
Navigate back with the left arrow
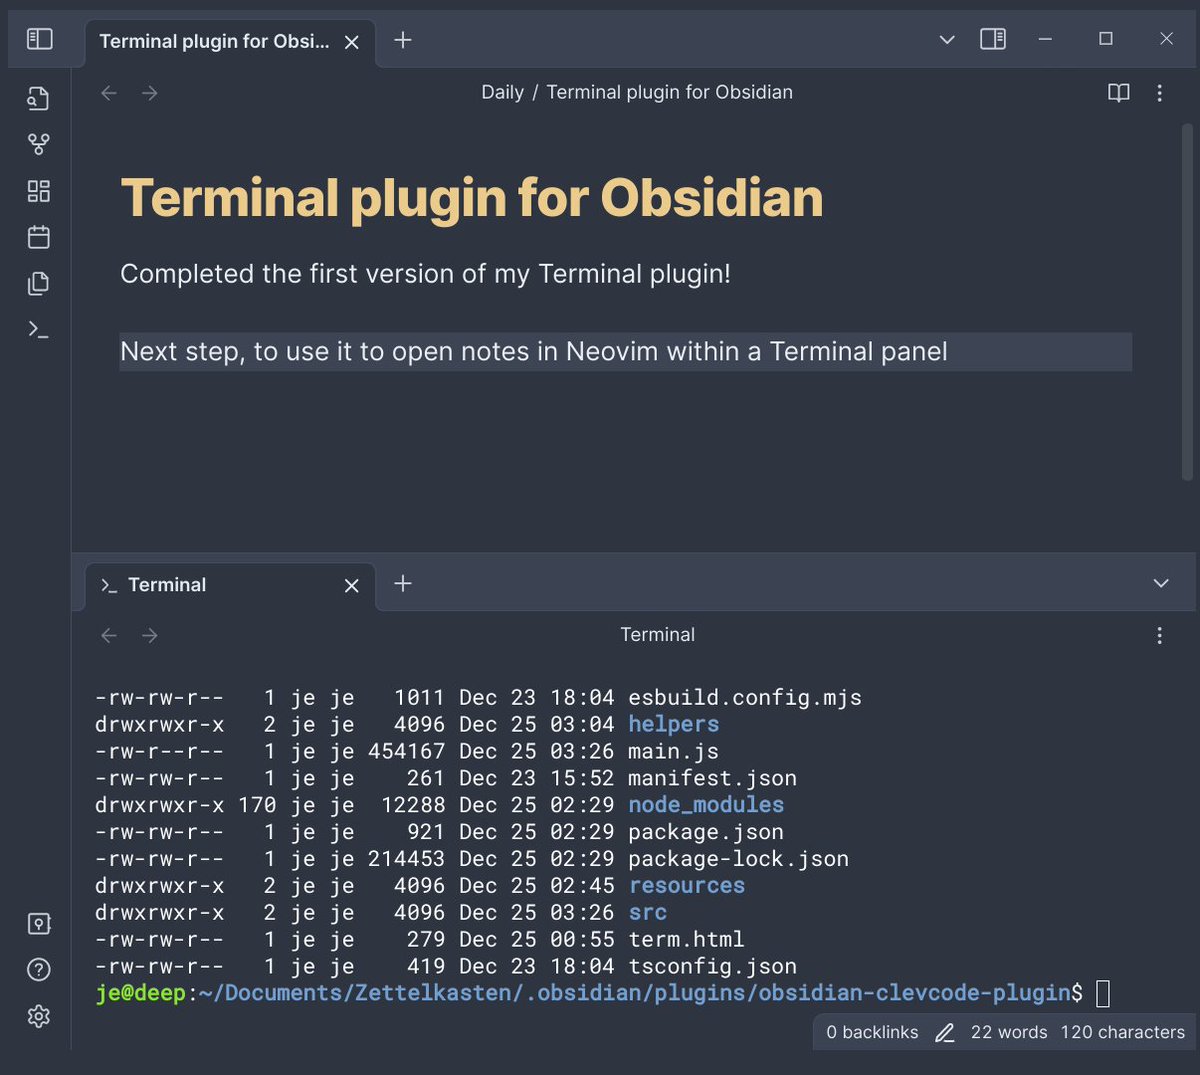[108, 92]
